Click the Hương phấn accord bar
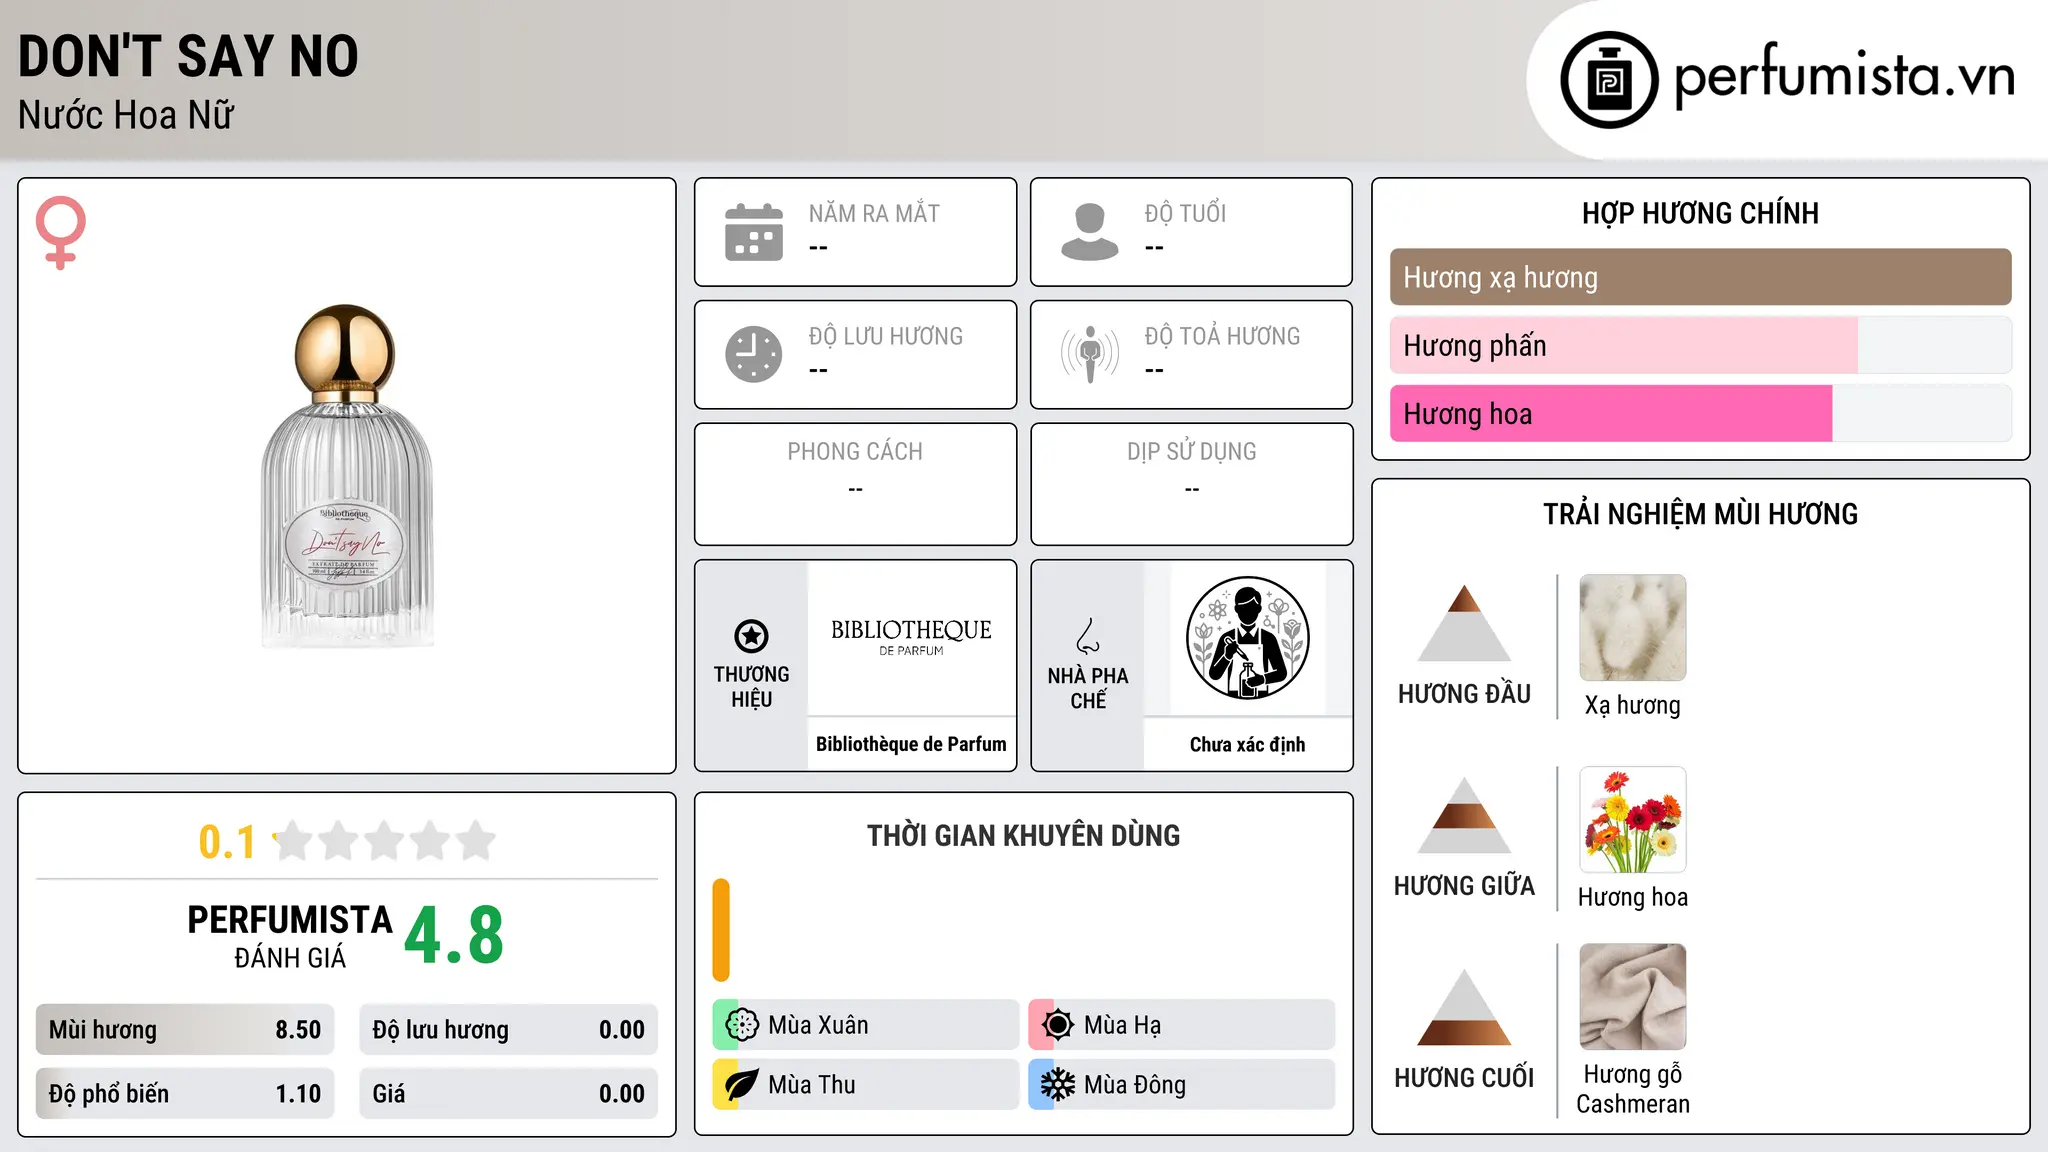2048x1152 pixels. (1700, 345)
